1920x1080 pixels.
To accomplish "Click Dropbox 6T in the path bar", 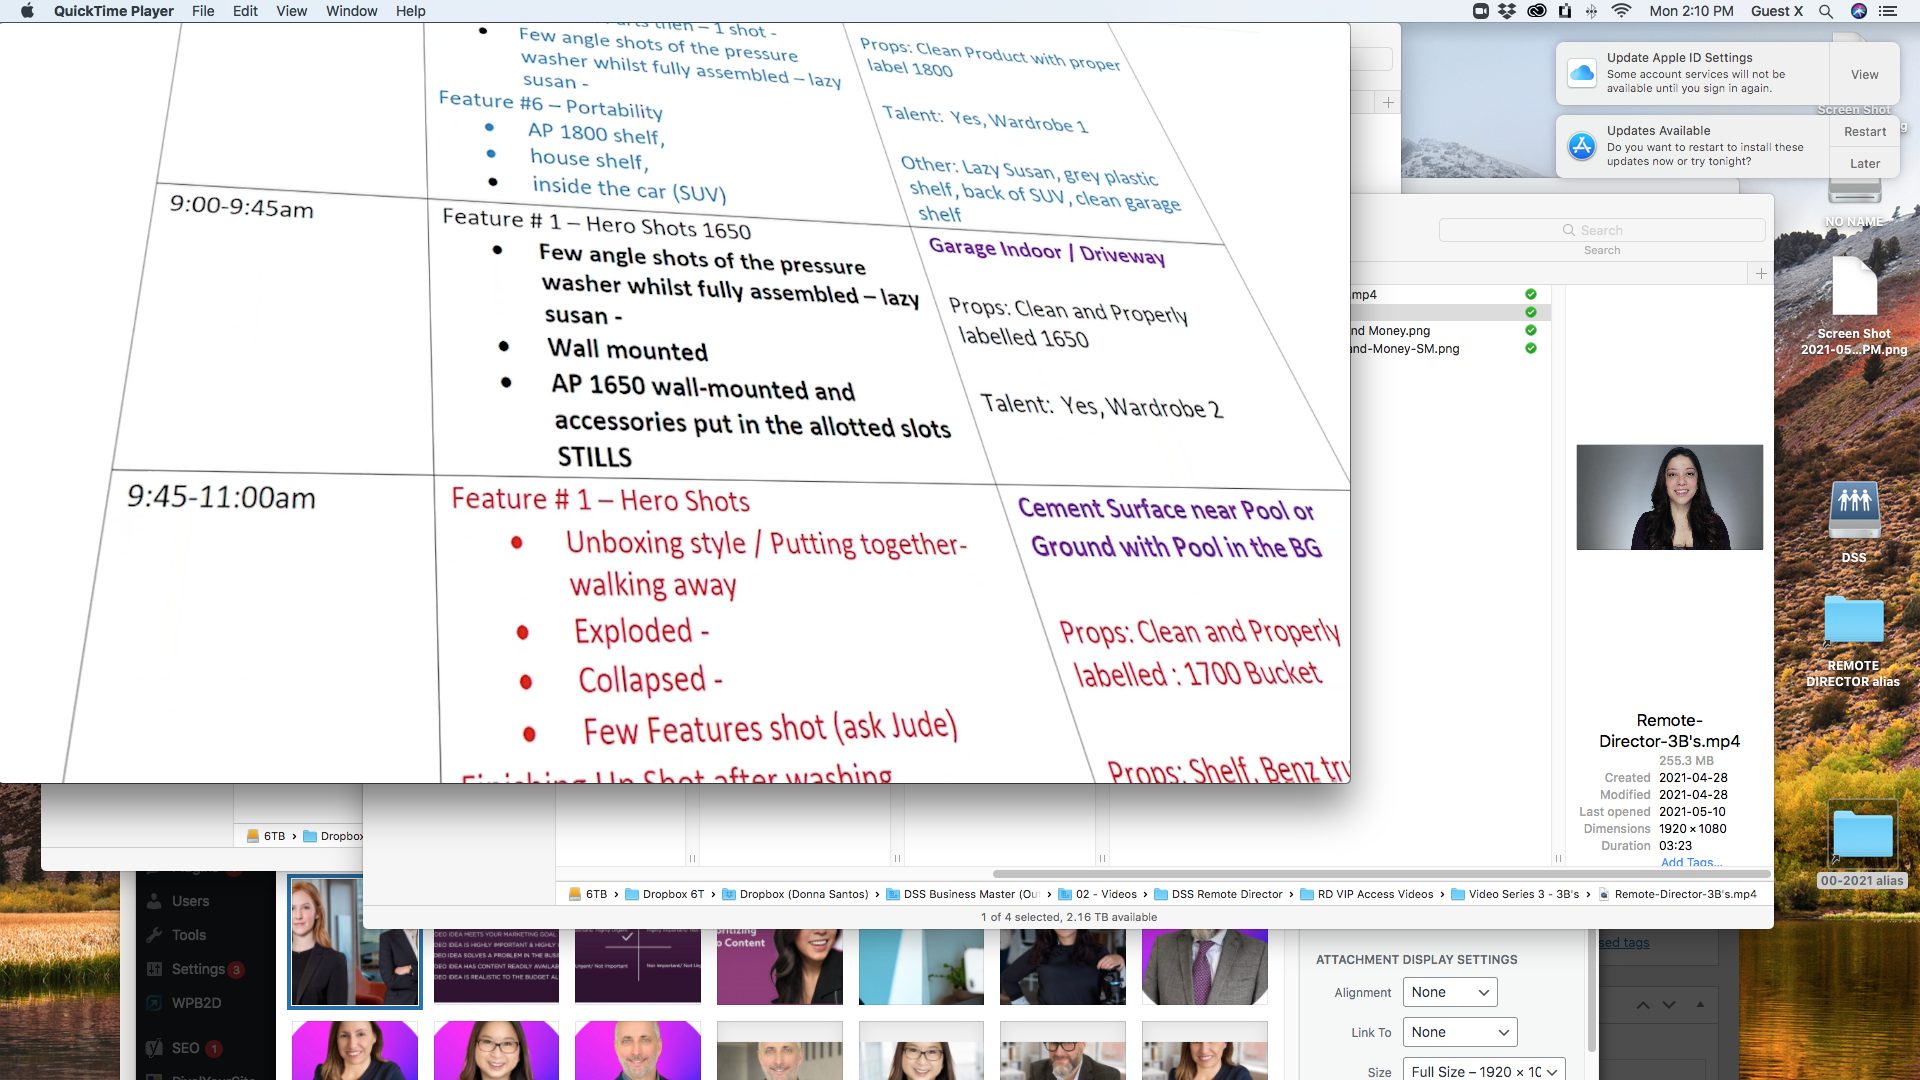I will tap(665, 894).
